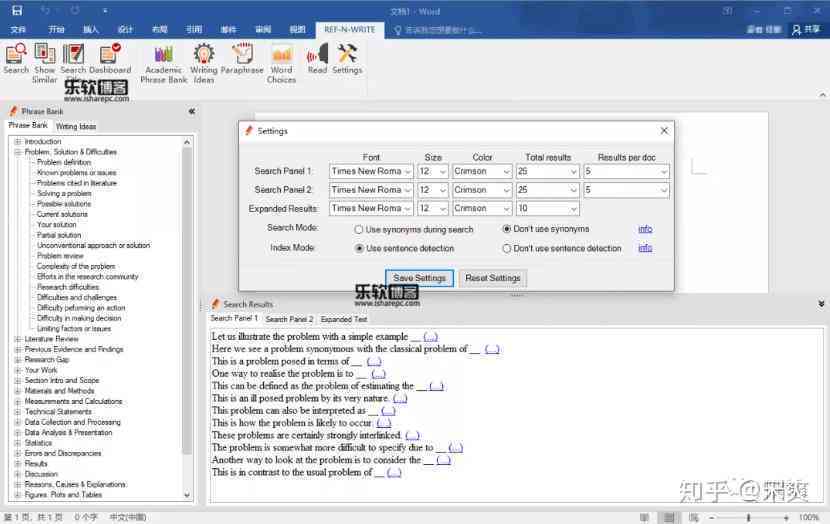Click link after 'strongly interlinked' phrase

pos(412,435)
